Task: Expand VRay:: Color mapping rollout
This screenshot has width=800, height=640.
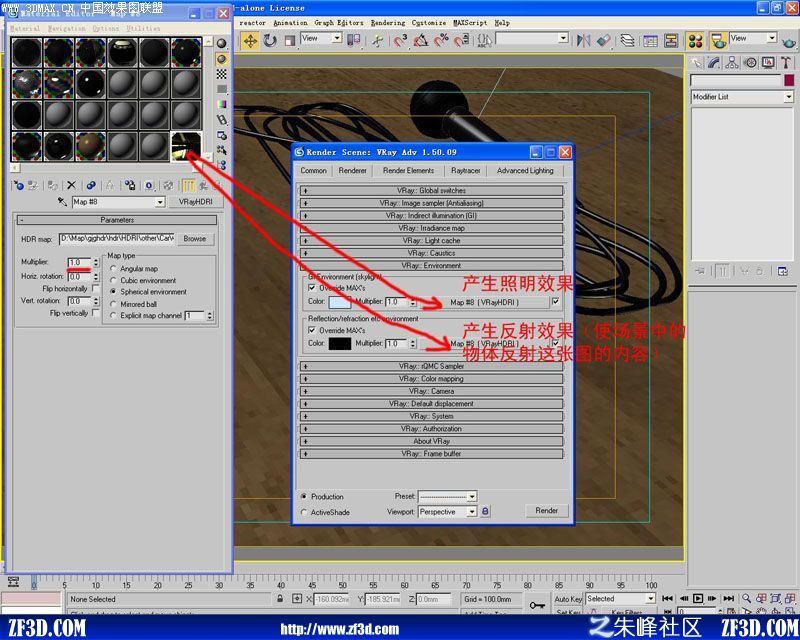Action: pyautogui.click(x=432, y=379)
